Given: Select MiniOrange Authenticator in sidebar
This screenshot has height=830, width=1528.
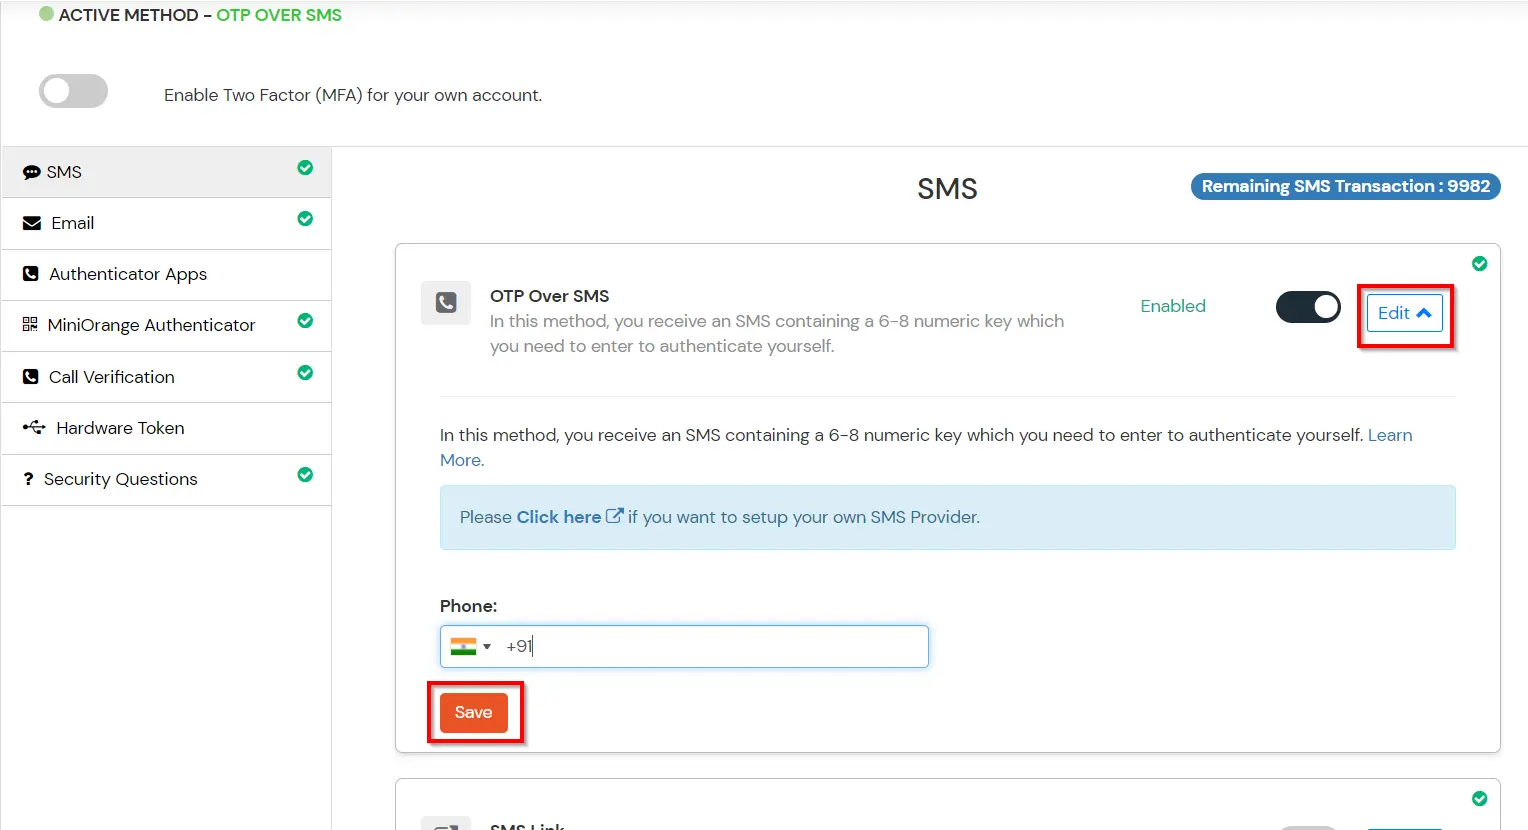Looking at the screenshot, I should tap(166, 325).
